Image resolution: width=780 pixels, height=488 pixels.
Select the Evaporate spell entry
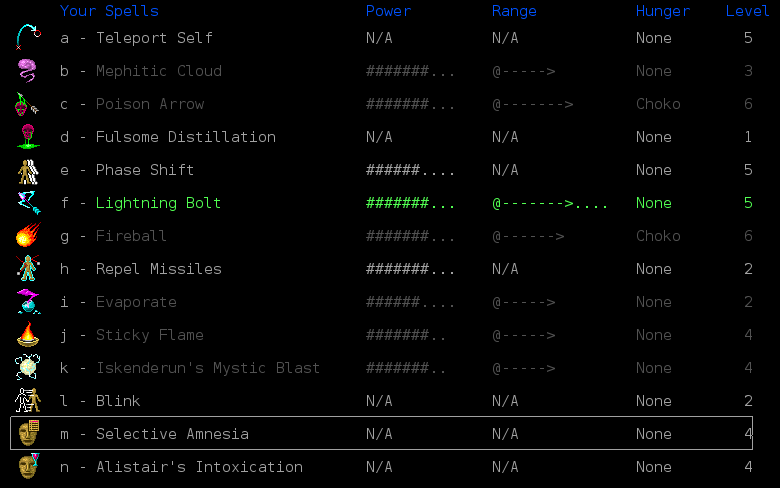136,302
